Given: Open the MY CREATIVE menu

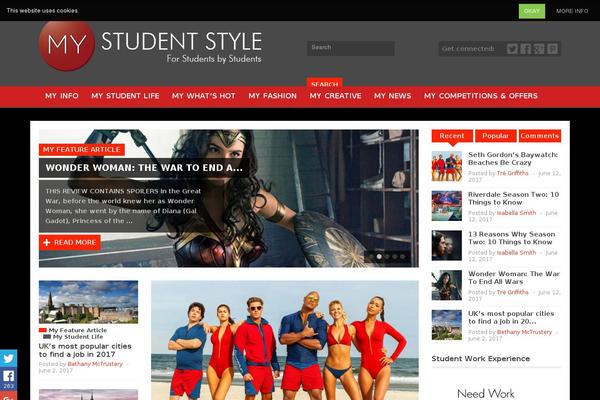Looking at the screenshot, I should pos(335,96).
